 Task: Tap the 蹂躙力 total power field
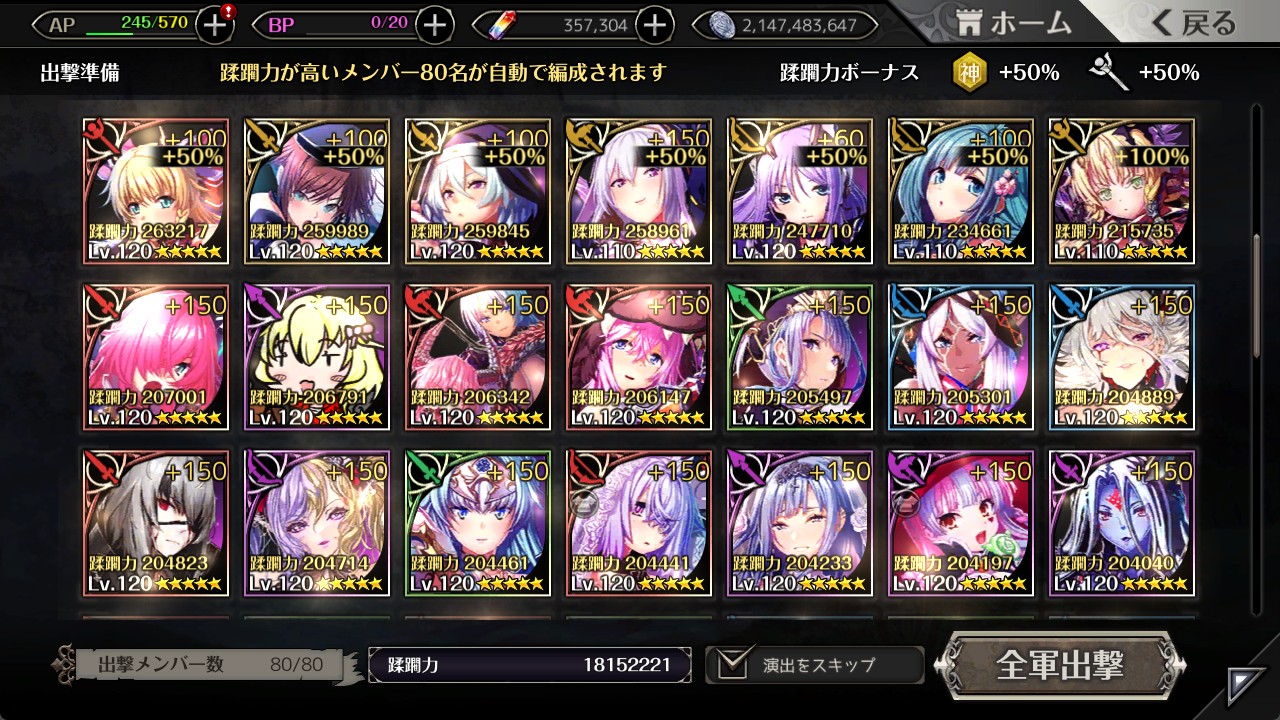(x=530, y=665)
